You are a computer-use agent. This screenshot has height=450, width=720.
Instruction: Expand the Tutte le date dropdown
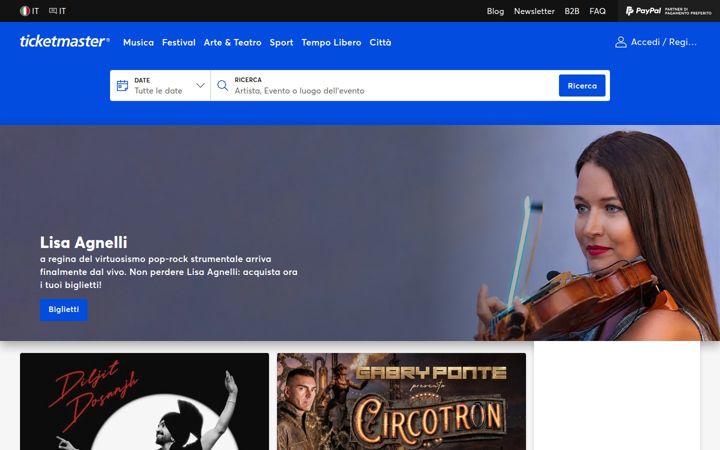pyautogui.click(x=160, y=85)
